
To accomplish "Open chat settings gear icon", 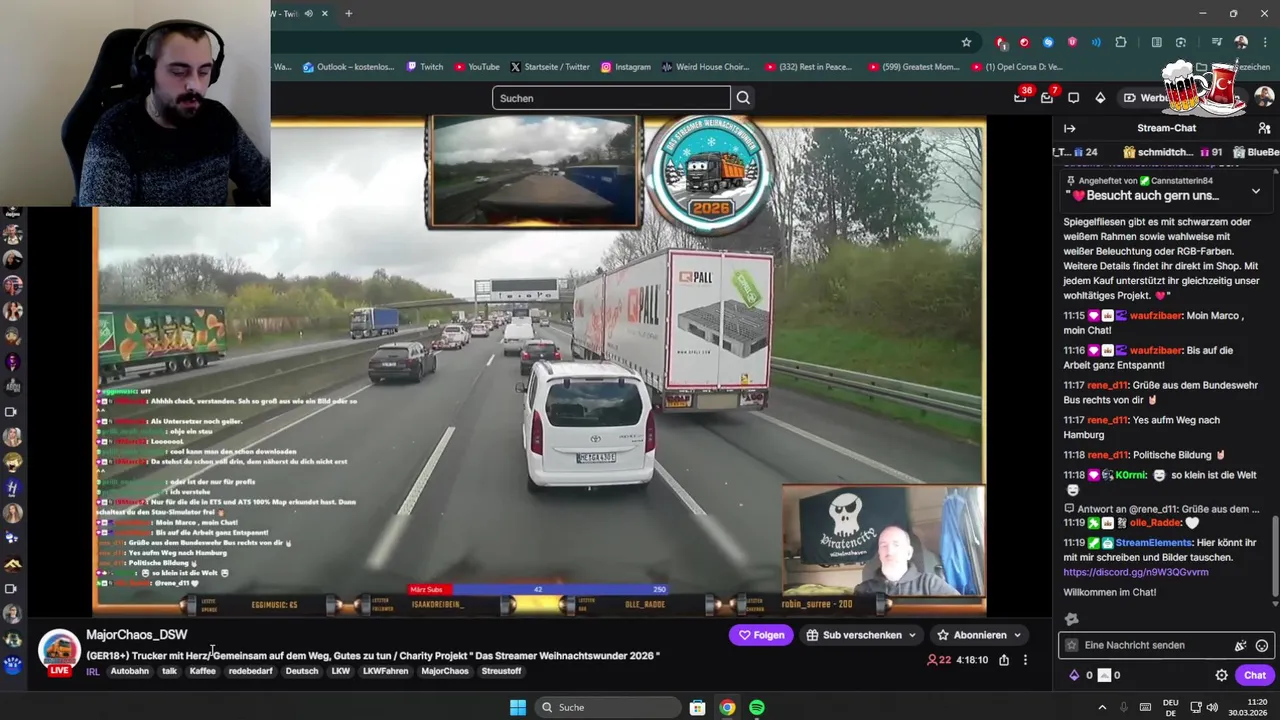I will click(1221, 675).
